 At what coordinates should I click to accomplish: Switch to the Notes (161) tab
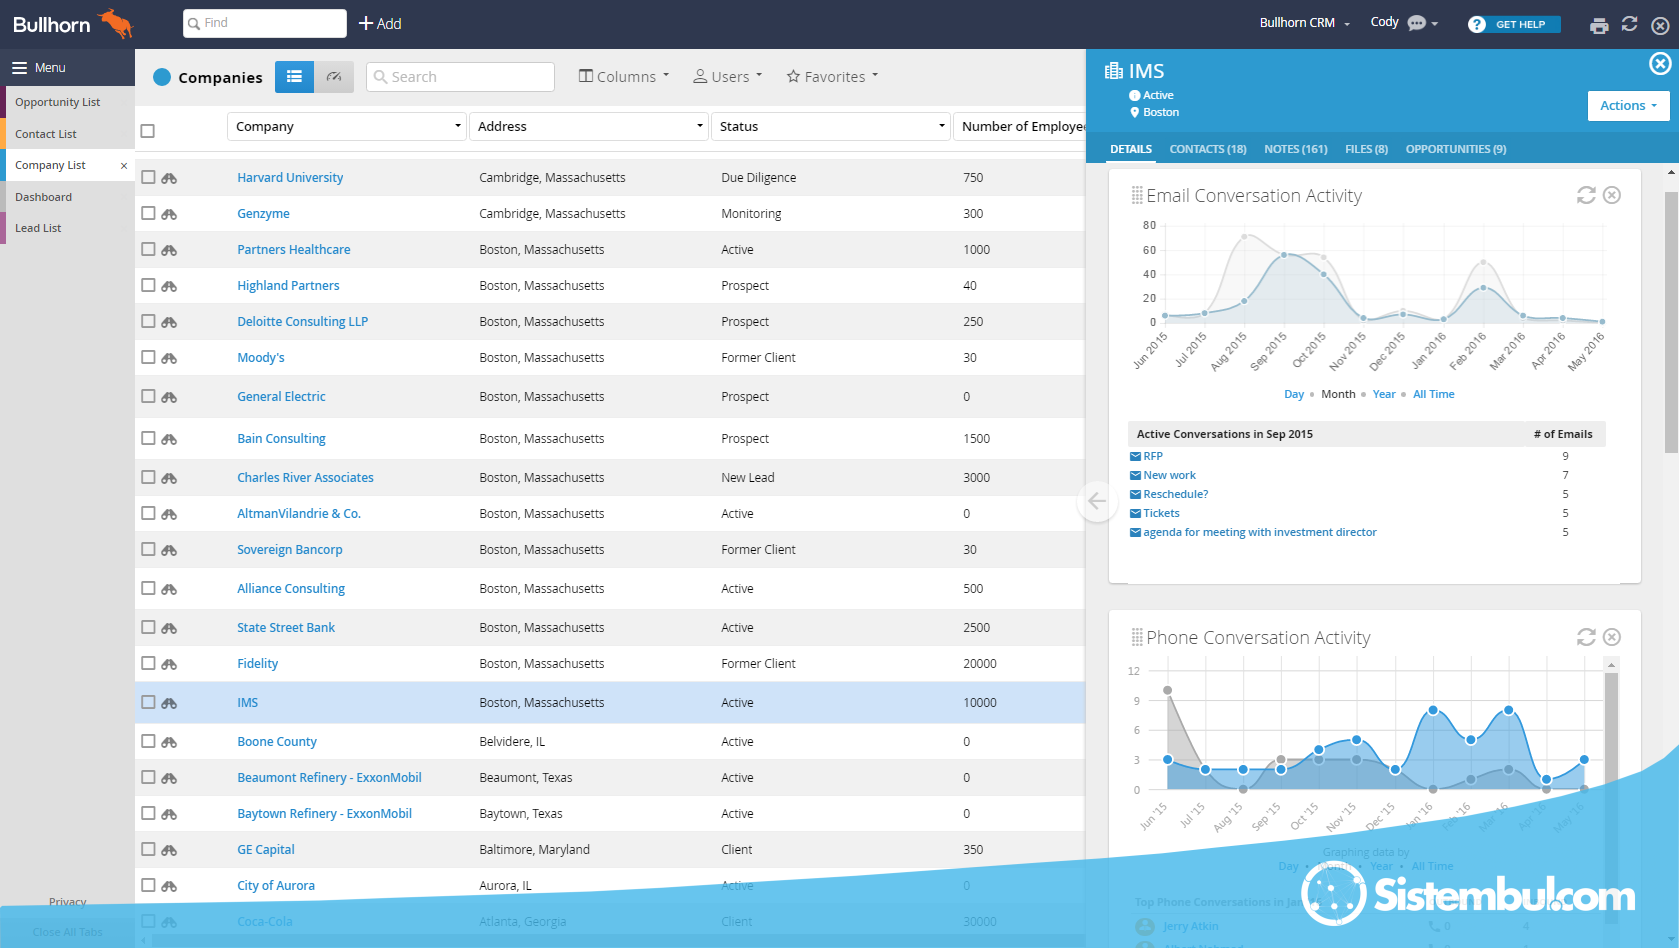point(1296,149)
